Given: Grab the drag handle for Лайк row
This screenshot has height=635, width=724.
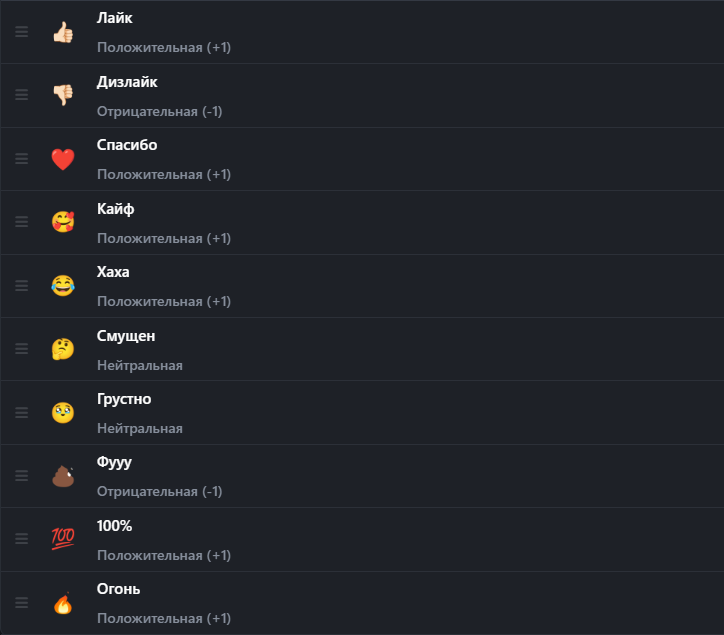Looking at the screenshot, I should tap(22, 32).
